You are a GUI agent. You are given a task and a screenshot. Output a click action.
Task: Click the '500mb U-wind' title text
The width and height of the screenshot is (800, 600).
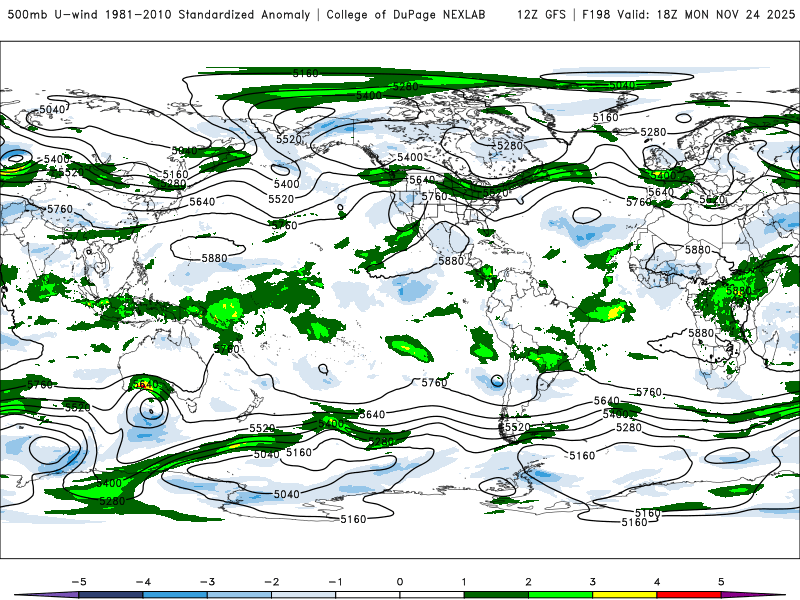click(x=52, y=15)
